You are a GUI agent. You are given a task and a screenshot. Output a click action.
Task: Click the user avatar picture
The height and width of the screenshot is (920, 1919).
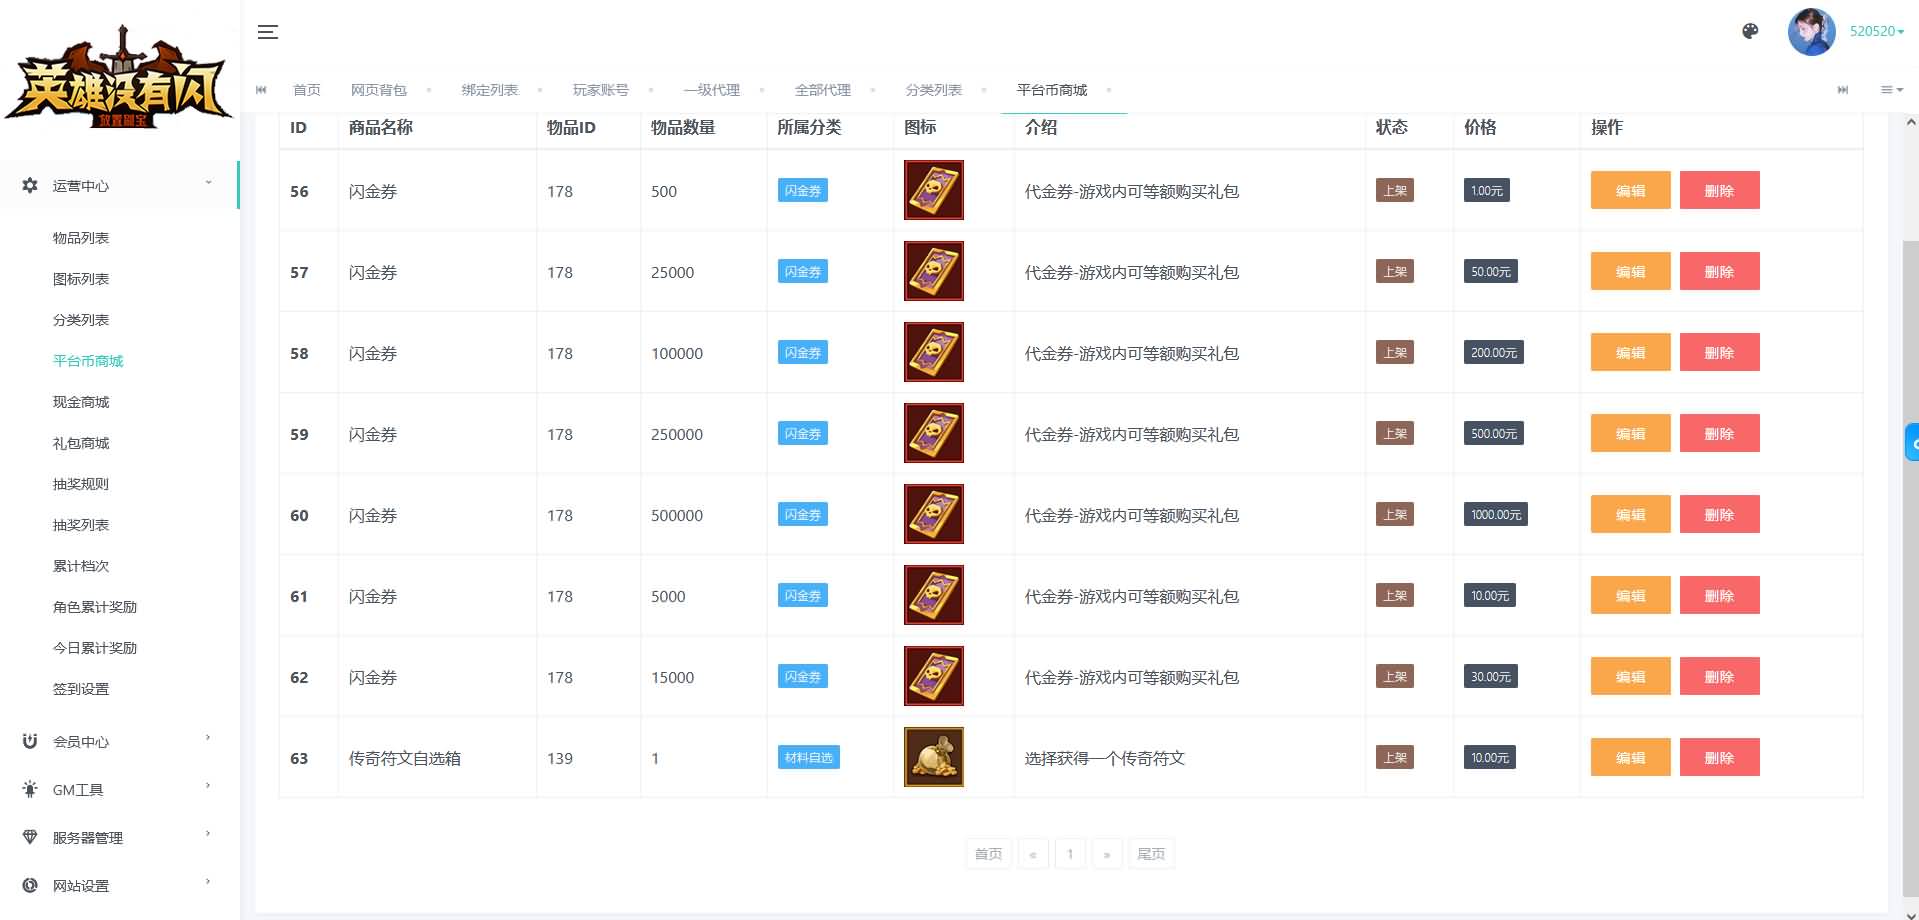(x=1811, y=32)
